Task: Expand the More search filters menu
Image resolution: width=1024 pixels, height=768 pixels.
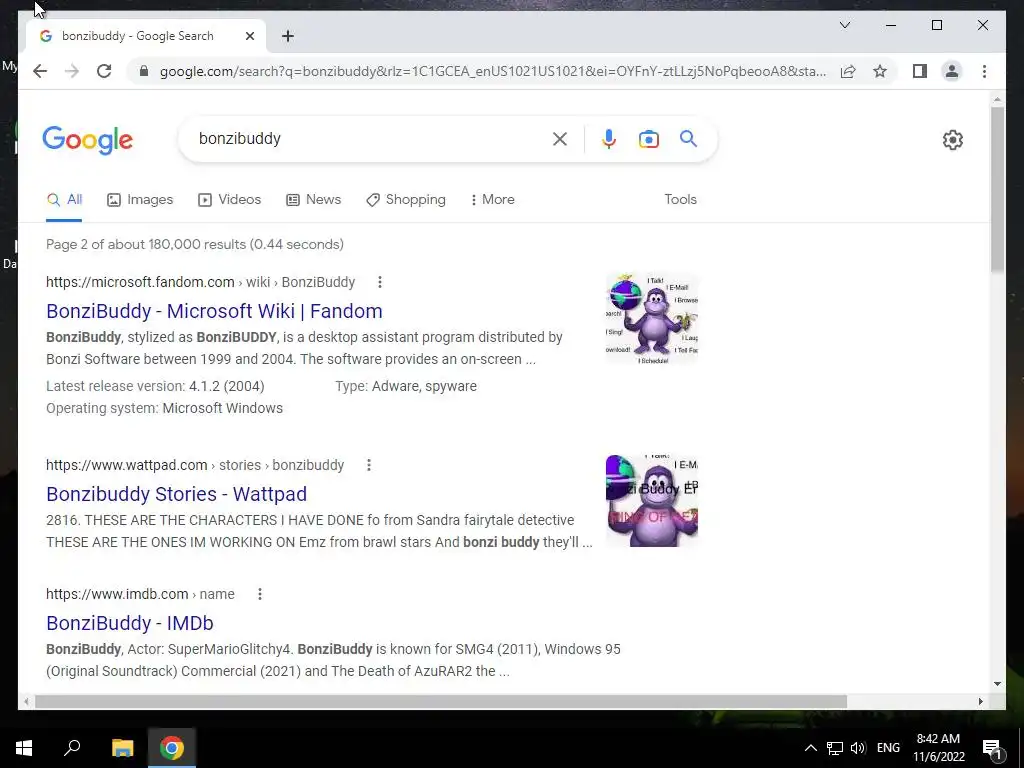Action: click(x=492, y=200)
